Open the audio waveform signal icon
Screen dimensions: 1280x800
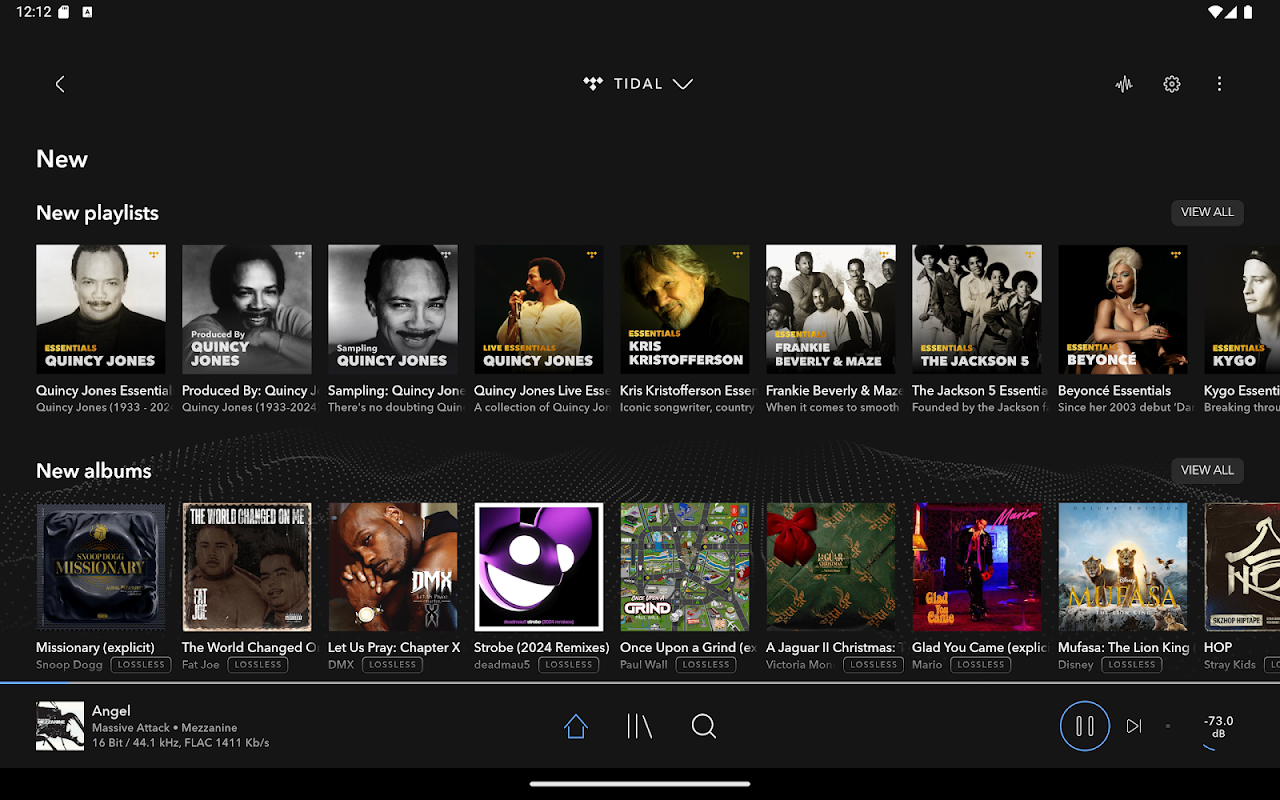(x=1124, y=84)
